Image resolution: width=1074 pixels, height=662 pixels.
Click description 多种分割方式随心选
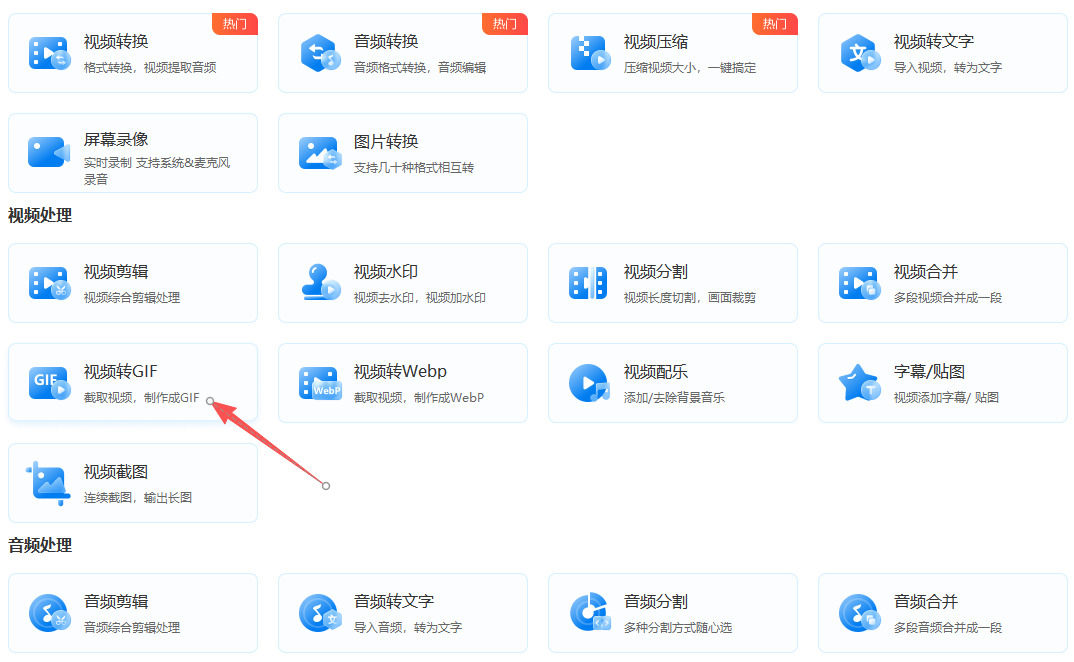677,628
